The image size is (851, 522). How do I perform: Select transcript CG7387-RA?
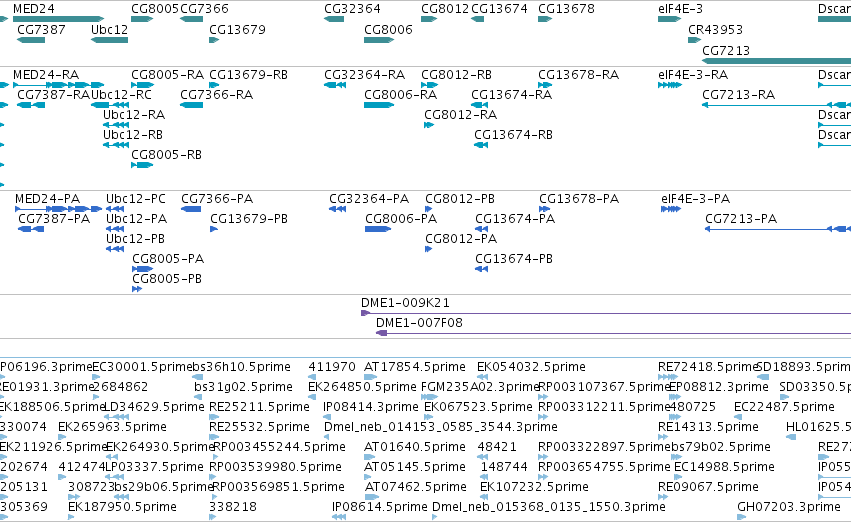(54, 94)
